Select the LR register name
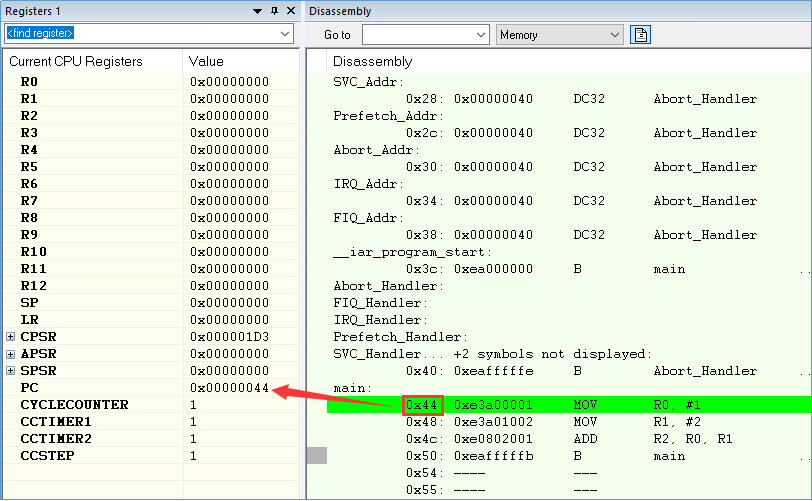 click(29, 320)
